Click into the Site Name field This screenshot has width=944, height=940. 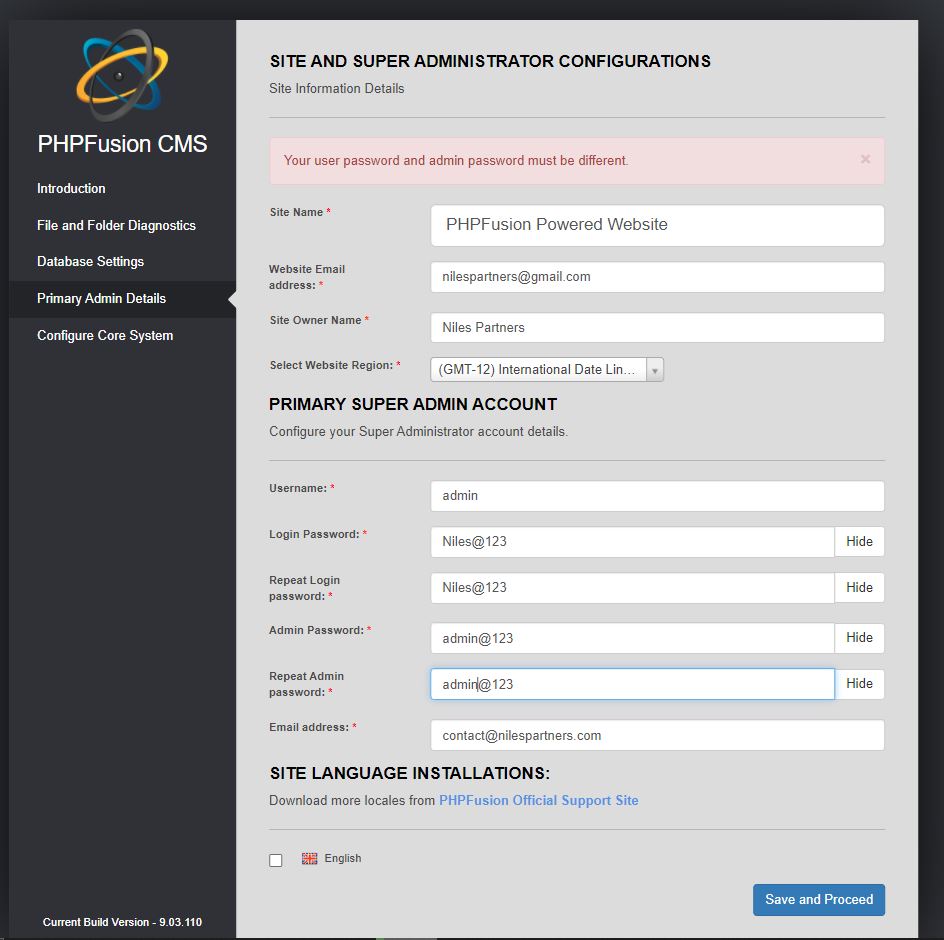tap(657, 225)
